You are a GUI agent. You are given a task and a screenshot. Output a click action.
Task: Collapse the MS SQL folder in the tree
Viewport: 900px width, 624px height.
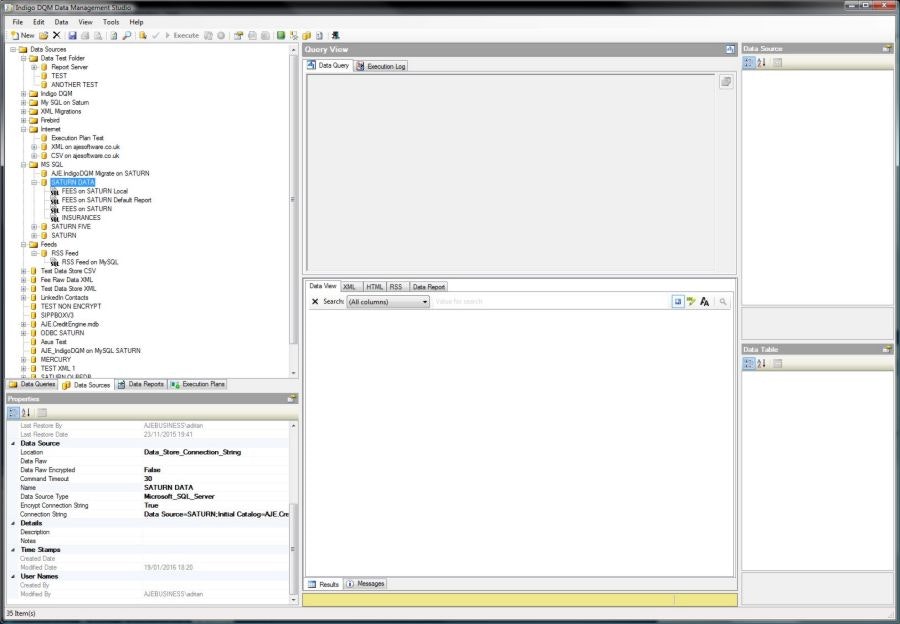[25, 163]
